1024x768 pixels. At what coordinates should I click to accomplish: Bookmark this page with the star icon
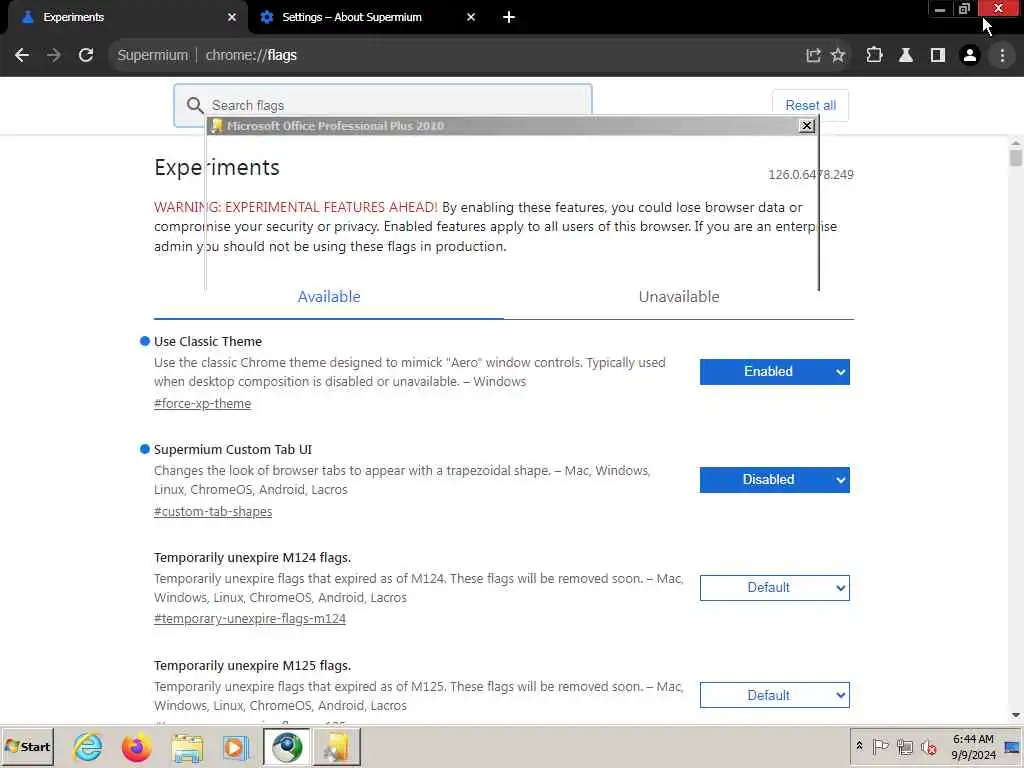[x=838, y=56]
